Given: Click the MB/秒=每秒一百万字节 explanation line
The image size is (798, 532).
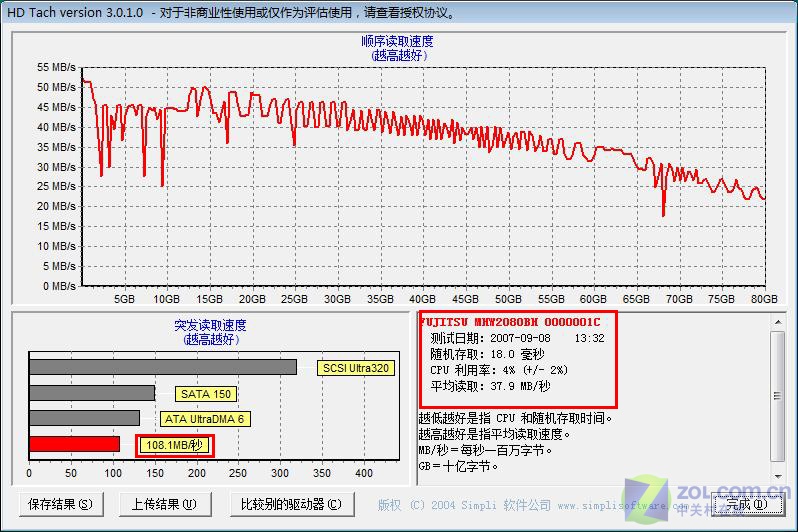Looking at the screenshot, I should pos(485,450).
